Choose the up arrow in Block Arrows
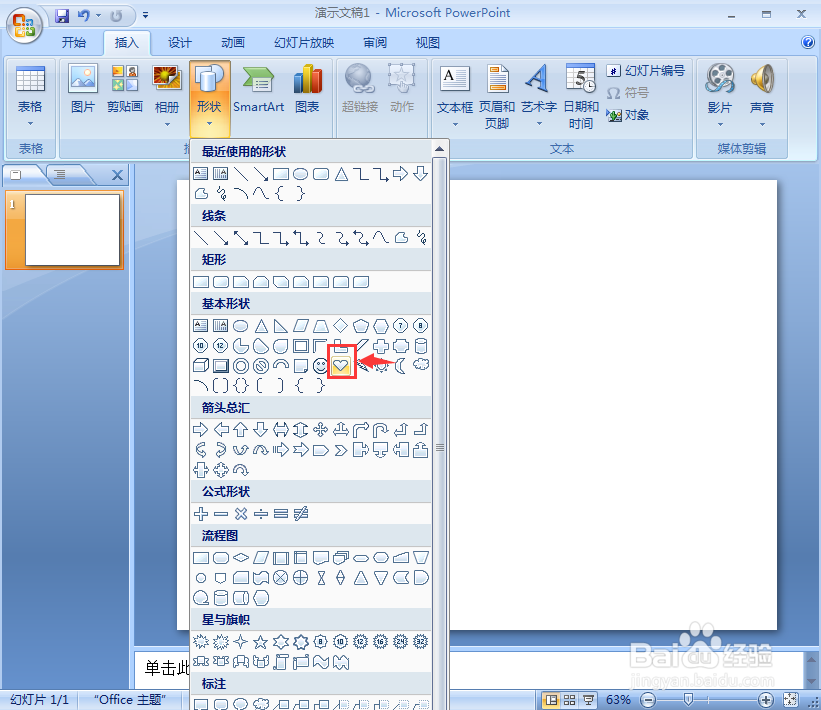The image size is (821, 710). (241, 430)
